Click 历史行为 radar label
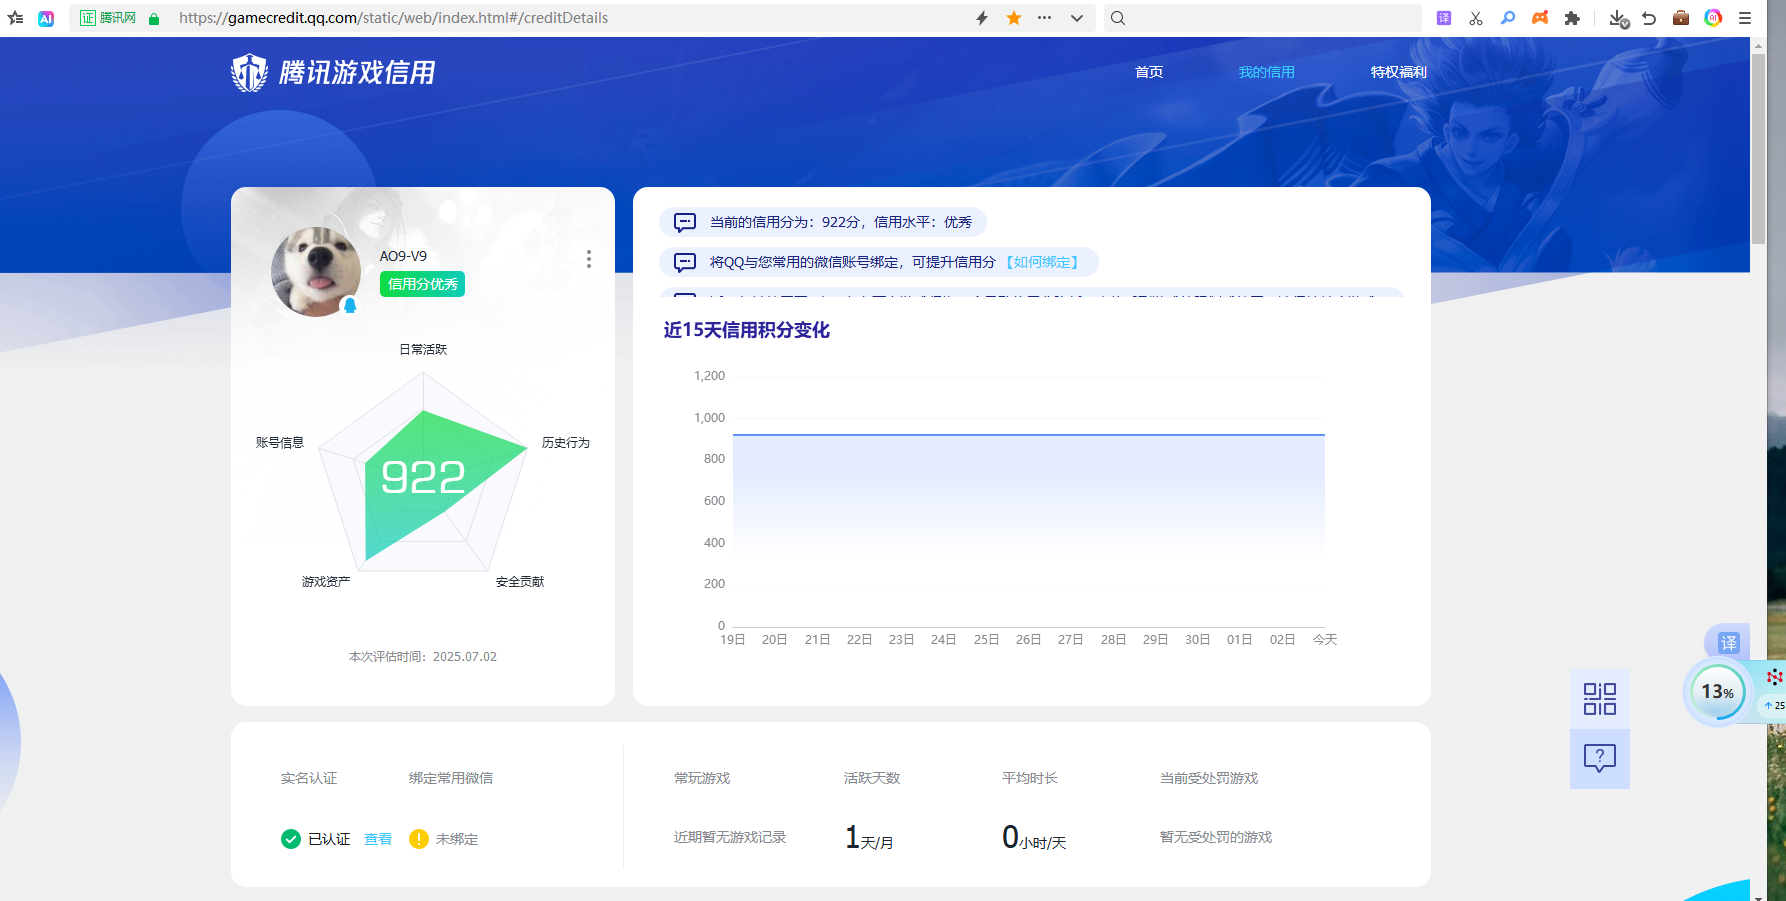Image resolution: width=1786 pixels, height=901 pixels. point(566,442)
